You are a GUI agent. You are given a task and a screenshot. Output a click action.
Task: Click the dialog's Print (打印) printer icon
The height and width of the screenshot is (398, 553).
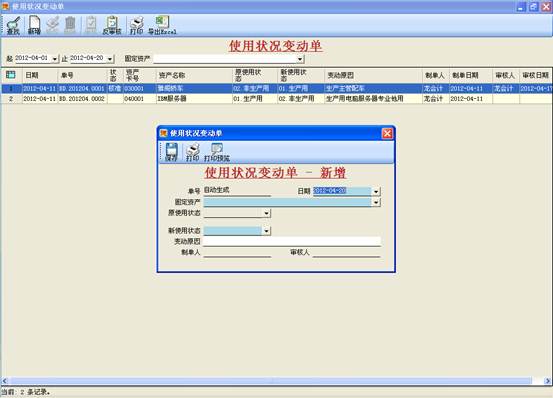(x=193, y=152)
